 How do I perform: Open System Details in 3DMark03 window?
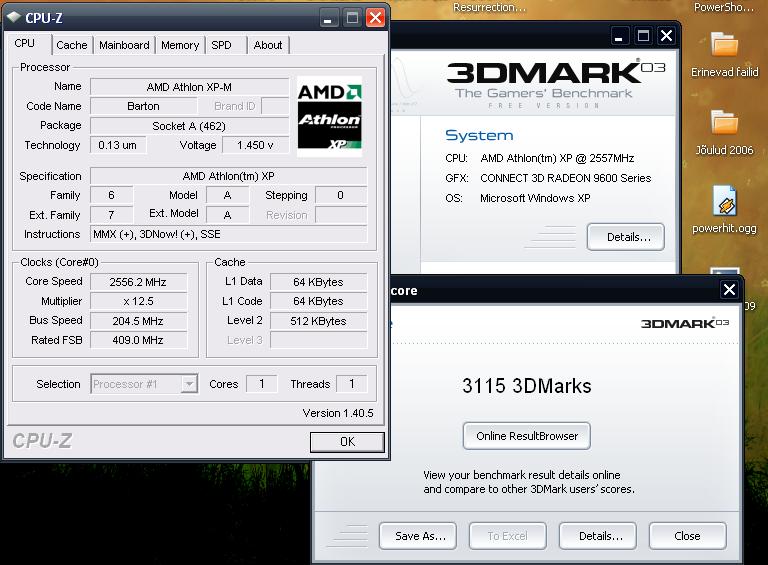click(625, 237)
